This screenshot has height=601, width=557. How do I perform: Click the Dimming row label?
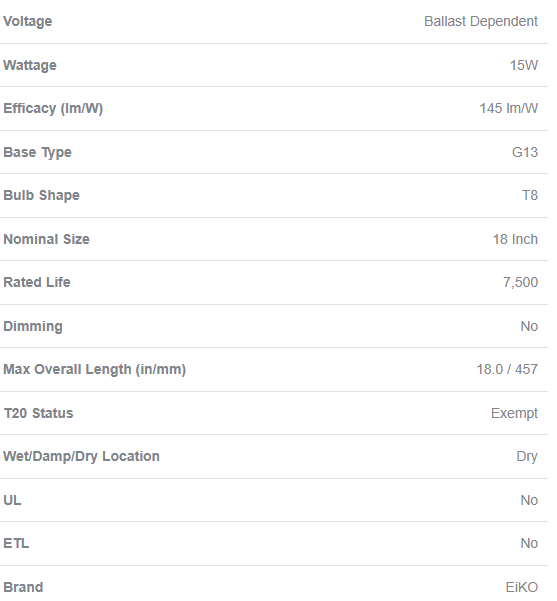(33, 327)
